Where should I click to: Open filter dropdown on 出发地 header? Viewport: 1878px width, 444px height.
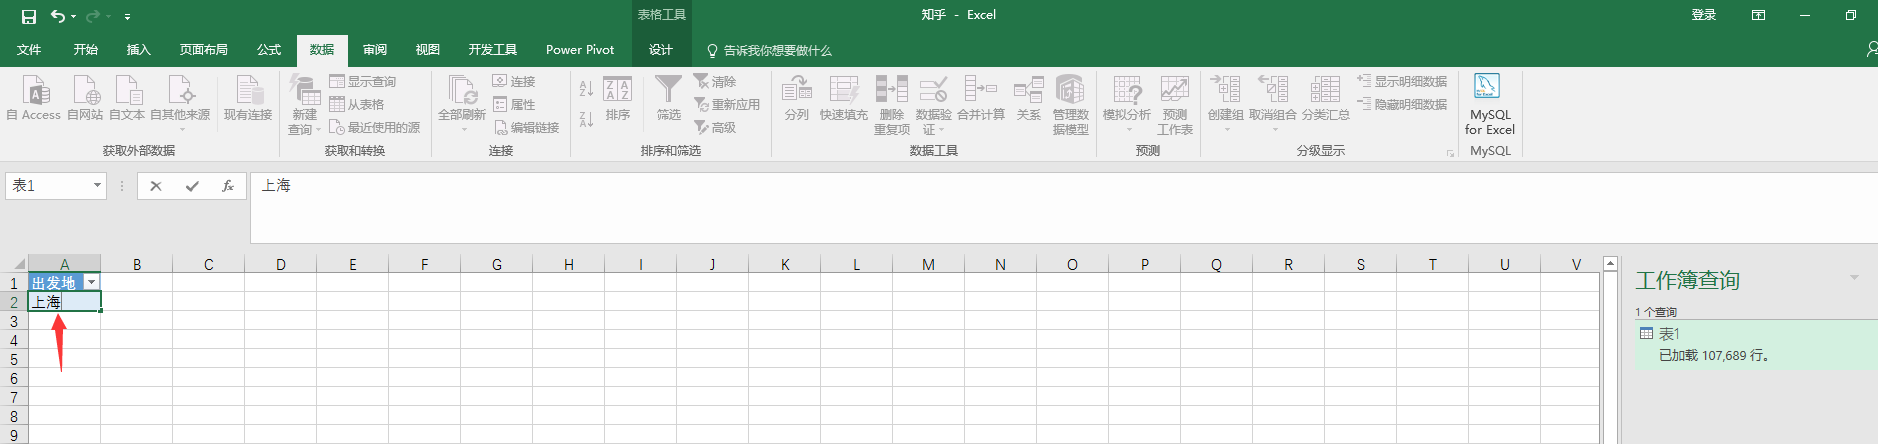tap(91, 283)
